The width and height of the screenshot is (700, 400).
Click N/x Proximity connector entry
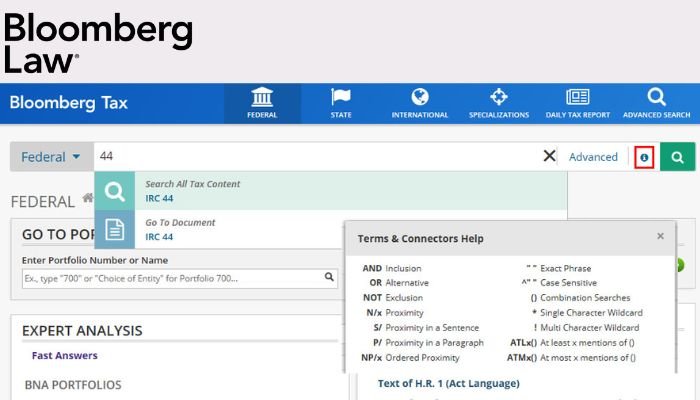point(395,313)
